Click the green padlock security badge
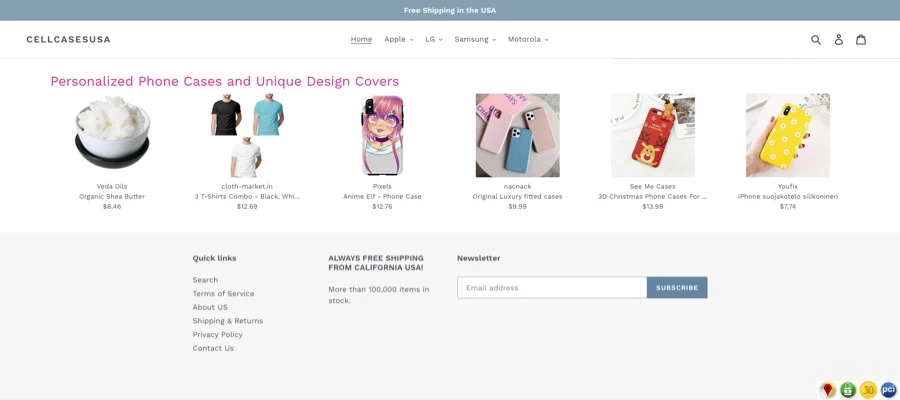This screenshot has height=400, width=900. (x=848, y=389)
